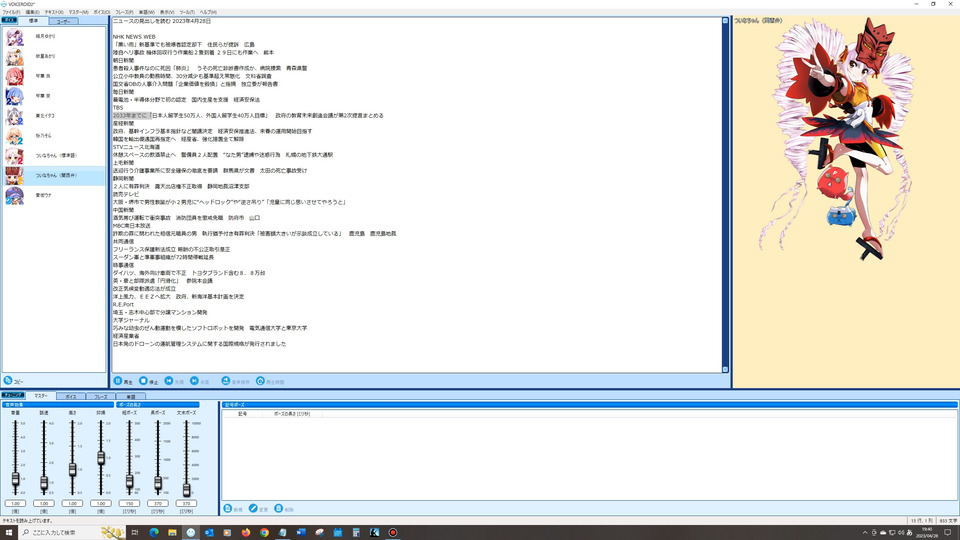Click the 記号 column header

242,414
